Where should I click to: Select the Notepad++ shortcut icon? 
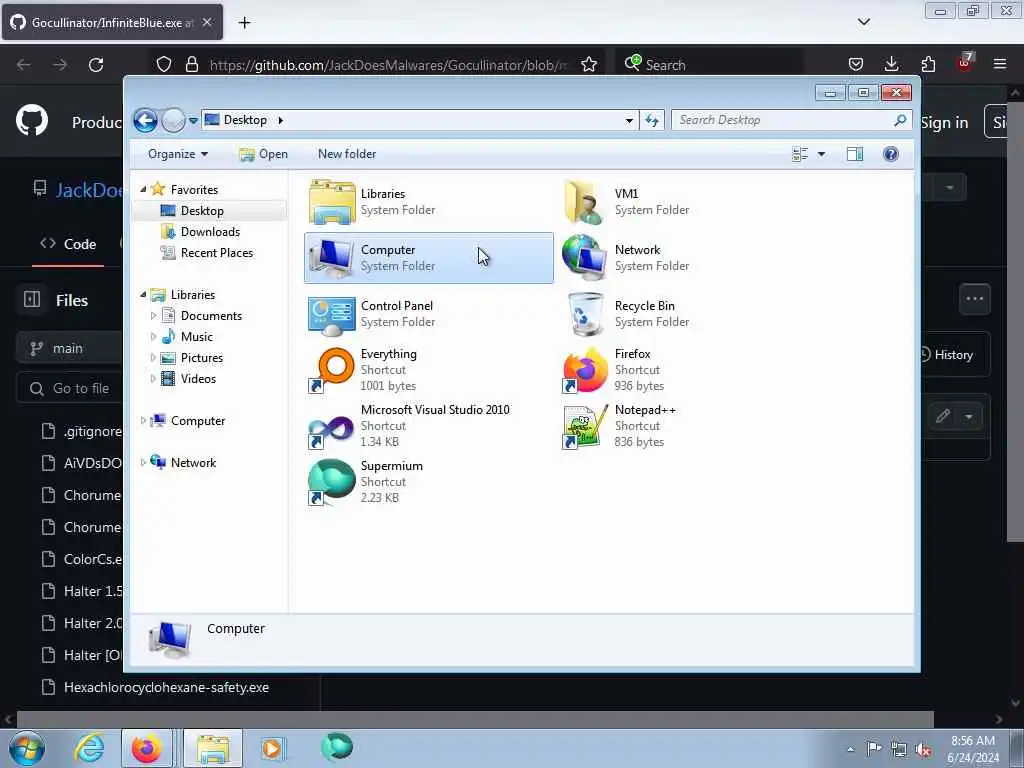[584, 426]
